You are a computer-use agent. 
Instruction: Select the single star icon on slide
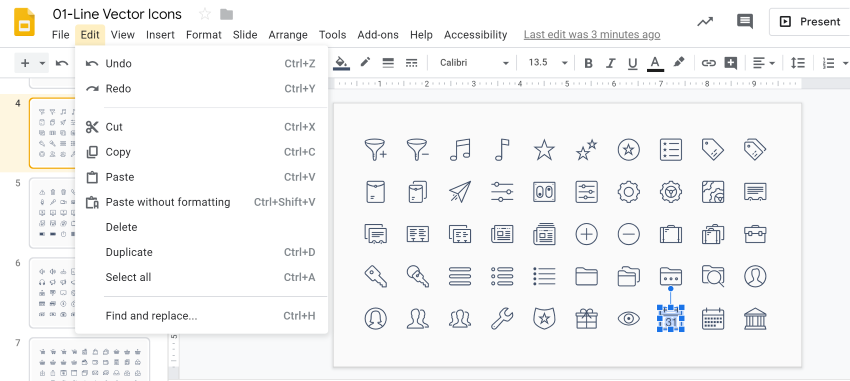coord(544,150)
